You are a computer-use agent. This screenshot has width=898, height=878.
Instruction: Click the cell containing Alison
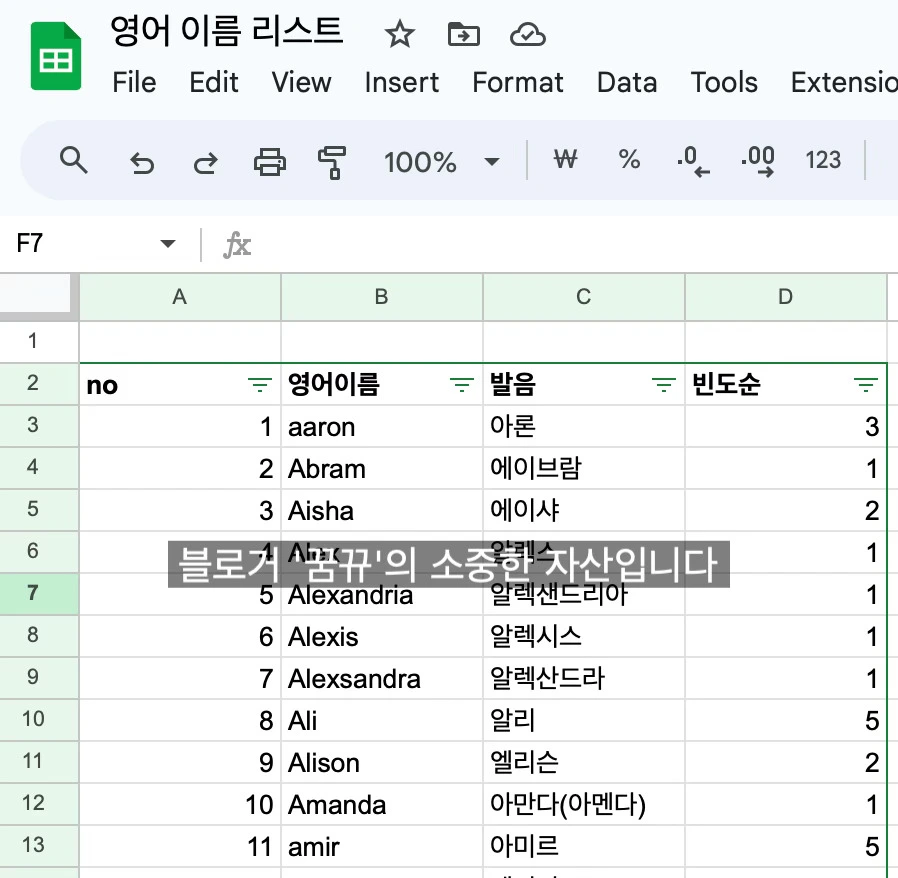pyautogui.click(x=382, y=762)
